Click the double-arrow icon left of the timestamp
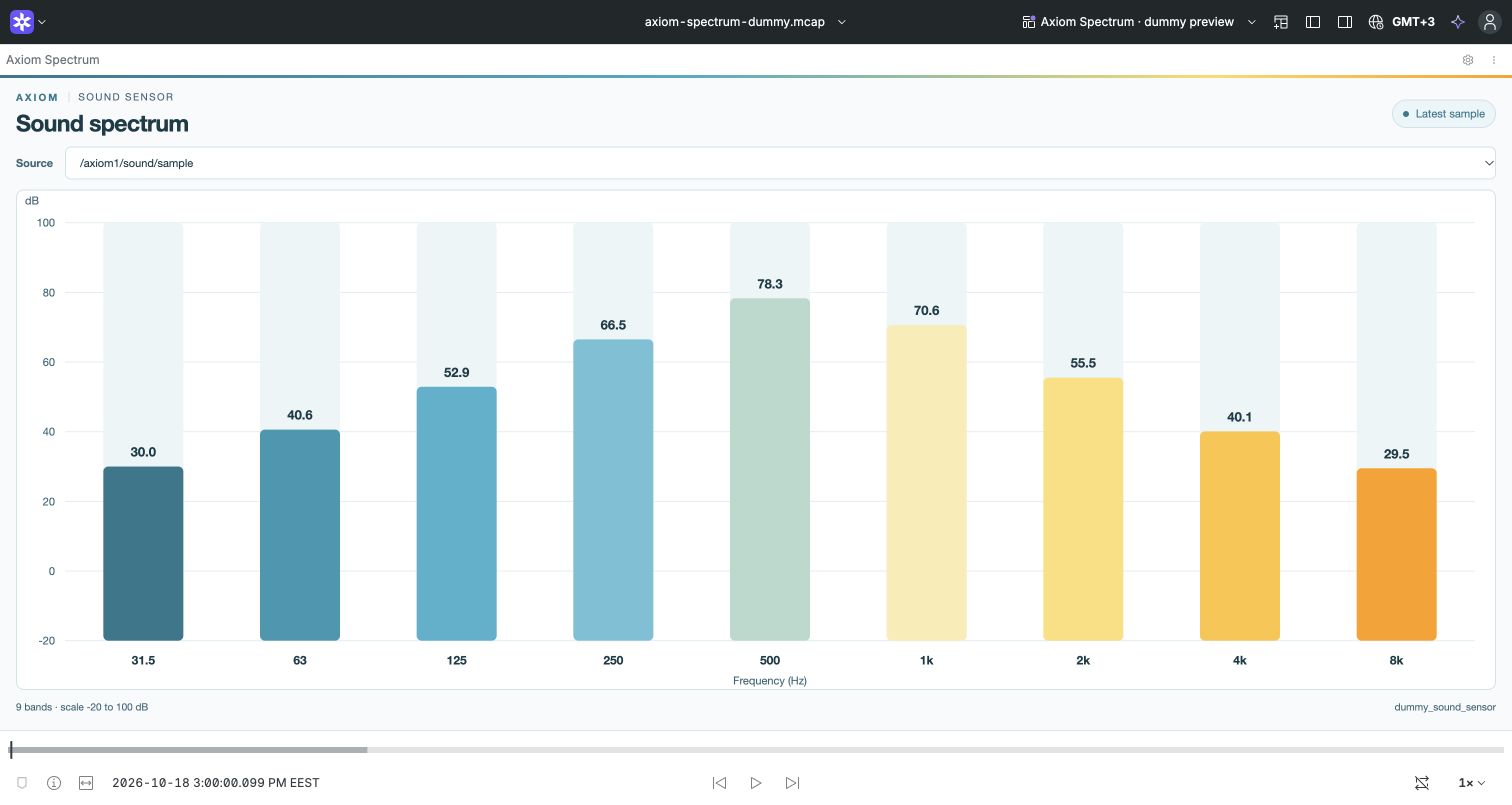1512x805 pixels. (86, 783)
